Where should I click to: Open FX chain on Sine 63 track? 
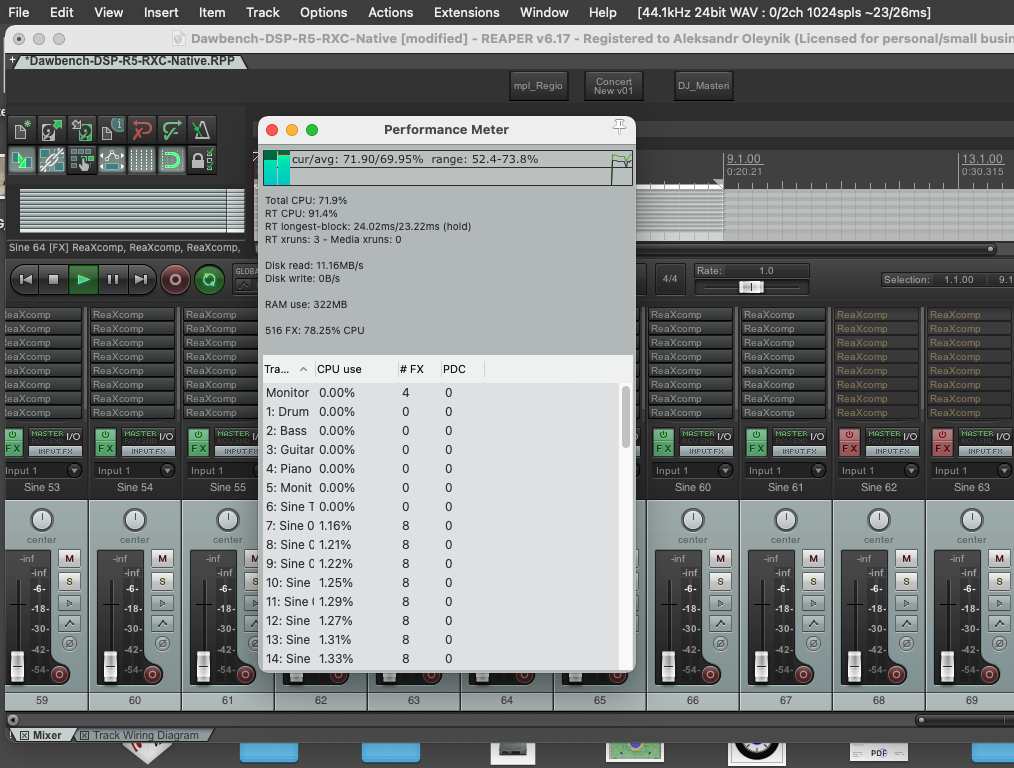943,449
